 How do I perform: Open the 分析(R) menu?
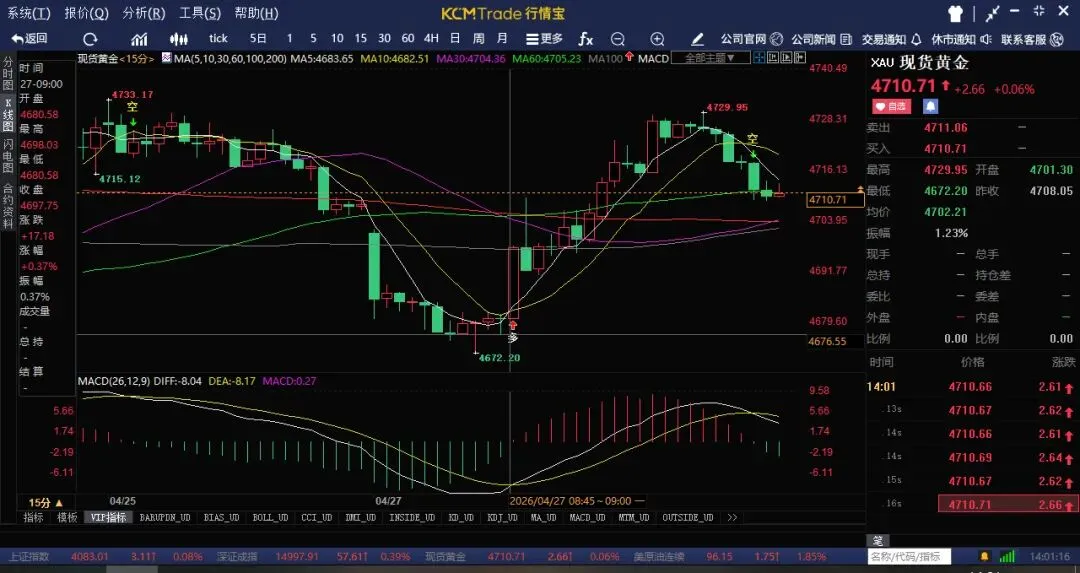(143, 13)
